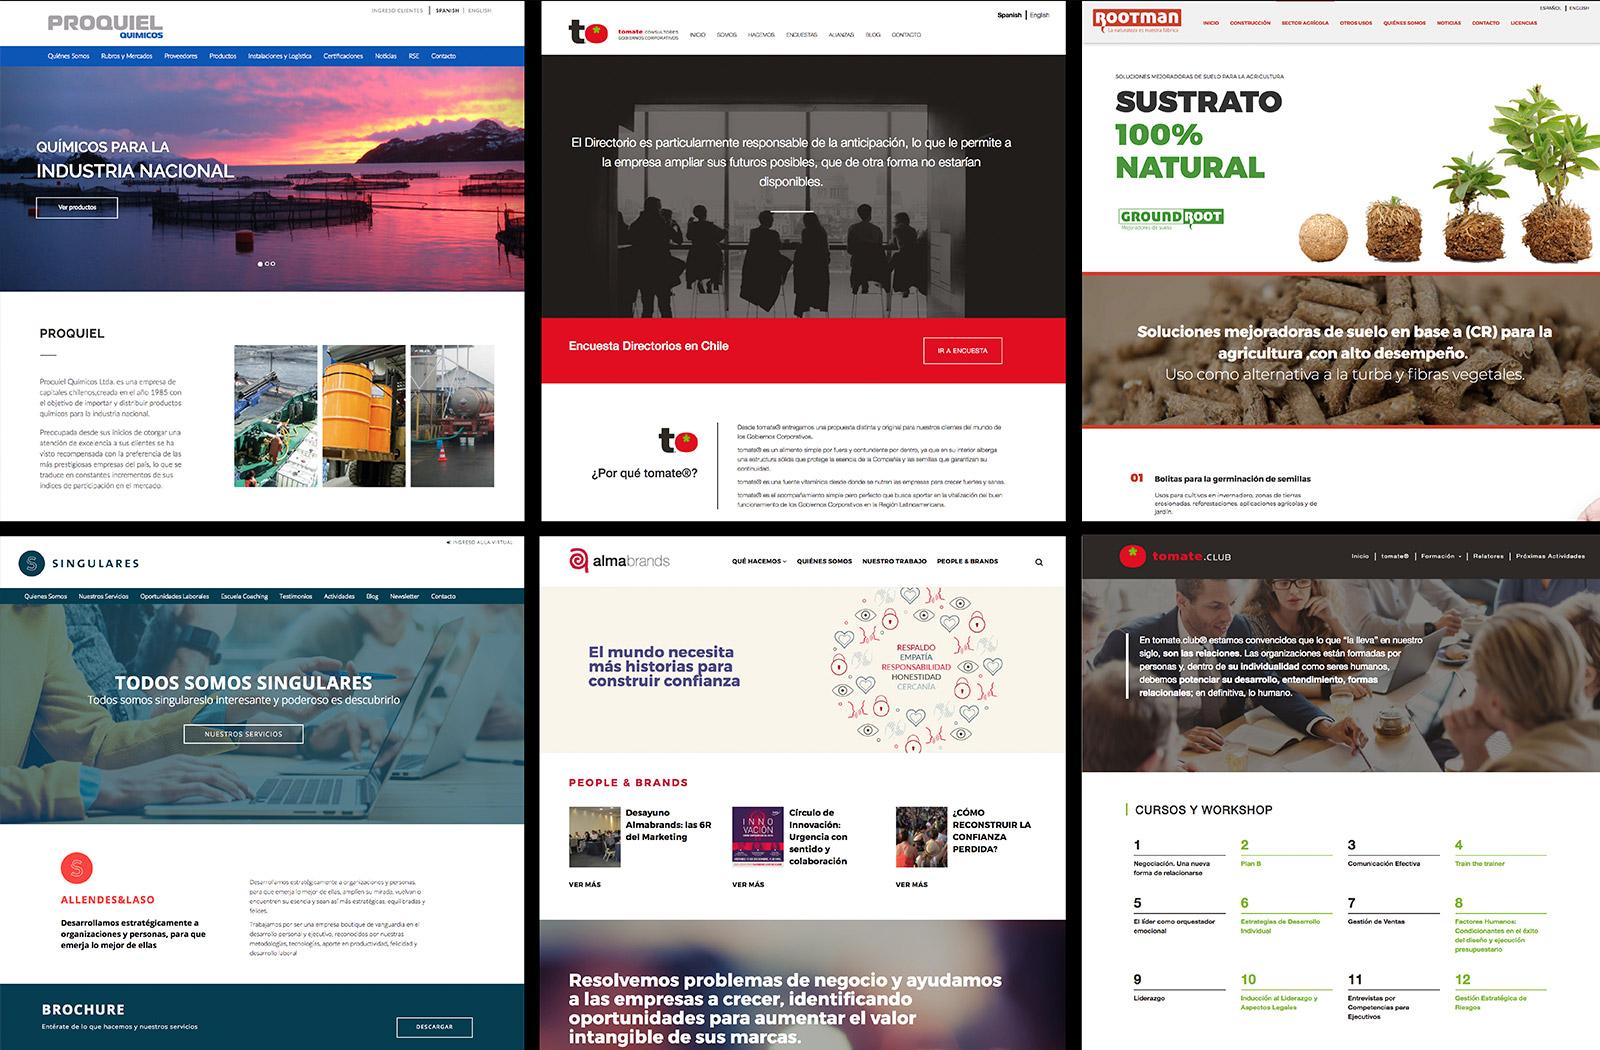Viewport: 1600px width, 1050px height.
Task: Open Encuestas in tomate consultores menu
Action: pyautogui.click(x=801, y=35)
